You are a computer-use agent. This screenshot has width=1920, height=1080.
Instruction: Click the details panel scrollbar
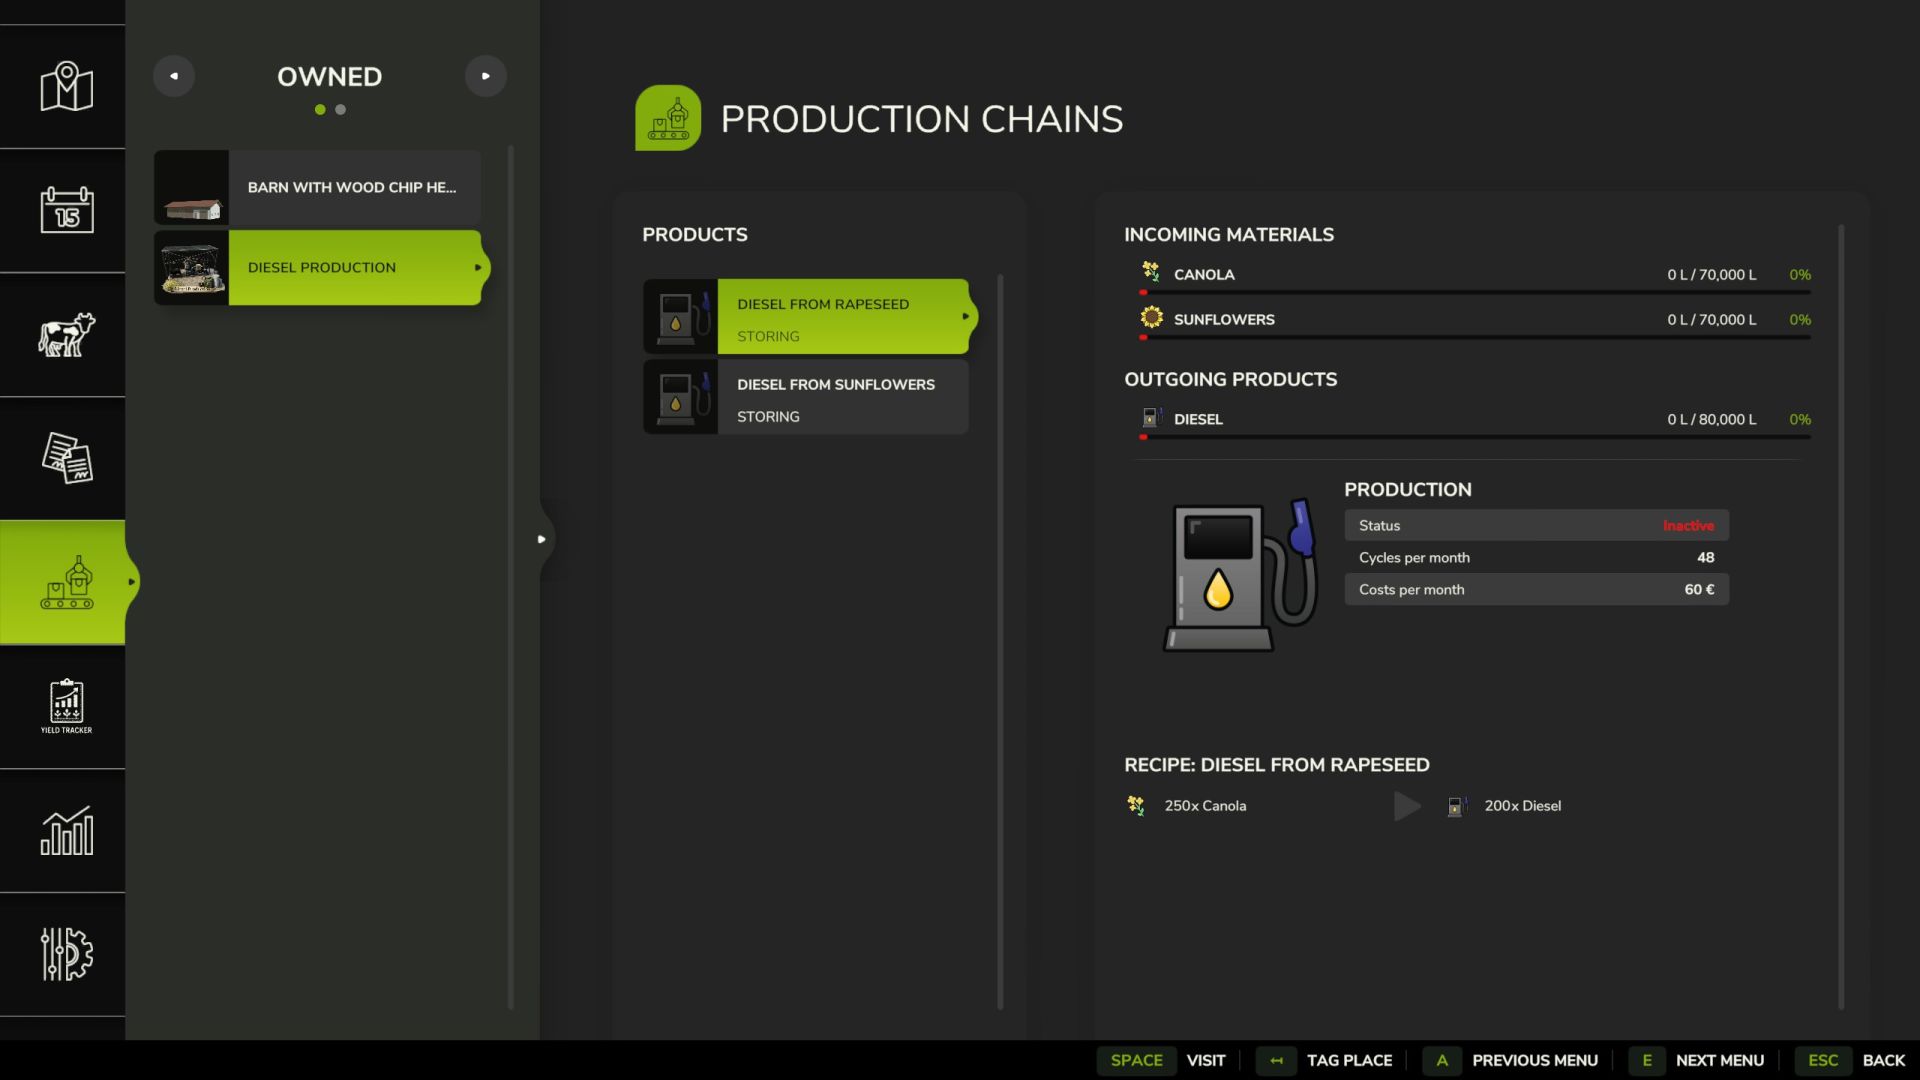(1841, 617)
